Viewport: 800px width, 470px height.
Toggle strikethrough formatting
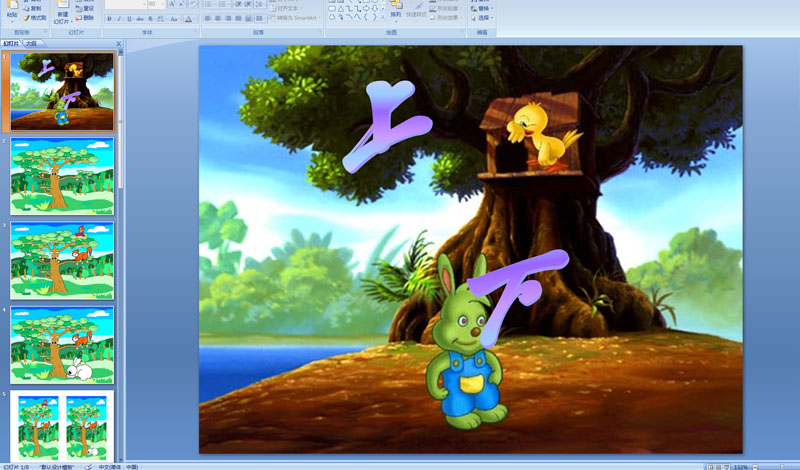140,19
